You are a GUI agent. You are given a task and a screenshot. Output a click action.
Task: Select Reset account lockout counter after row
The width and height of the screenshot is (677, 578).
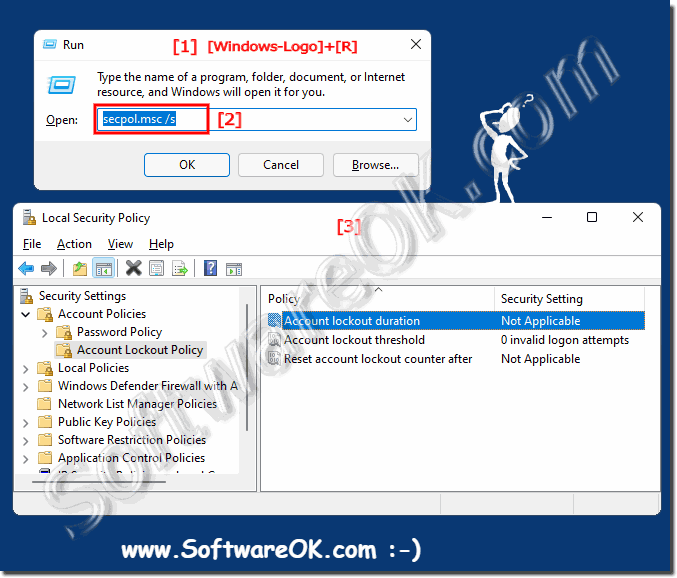click(x=456, y=359)
